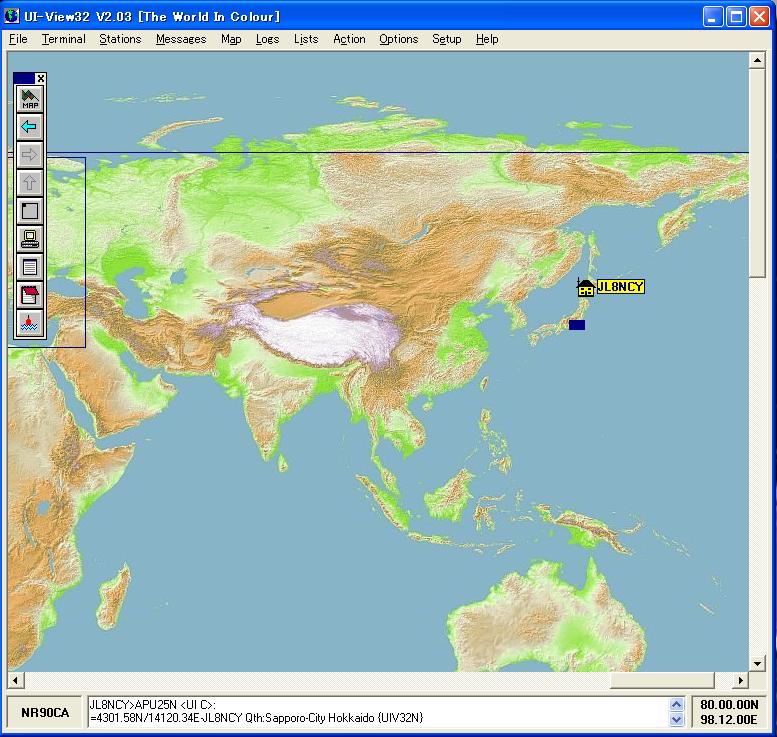Screen dimensions: 777x737
Task: Click the blue rectangle marker near Japan
Action: [x=576, y=325]
